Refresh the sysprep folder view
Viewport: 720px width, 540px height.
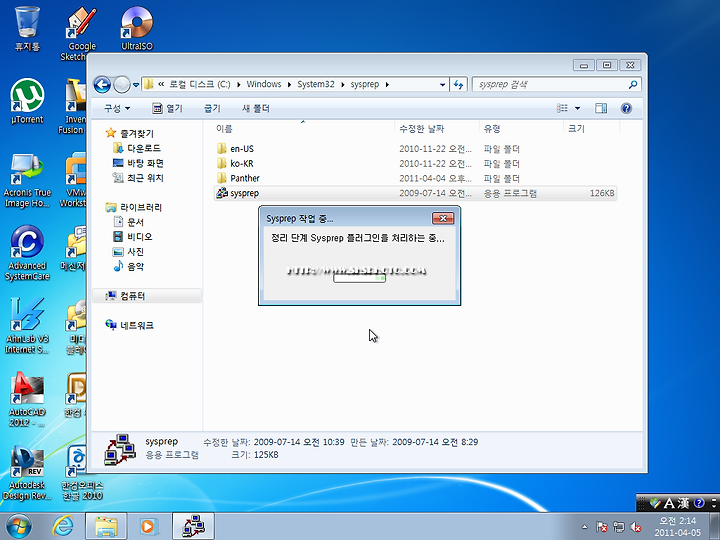click(458, 84)
